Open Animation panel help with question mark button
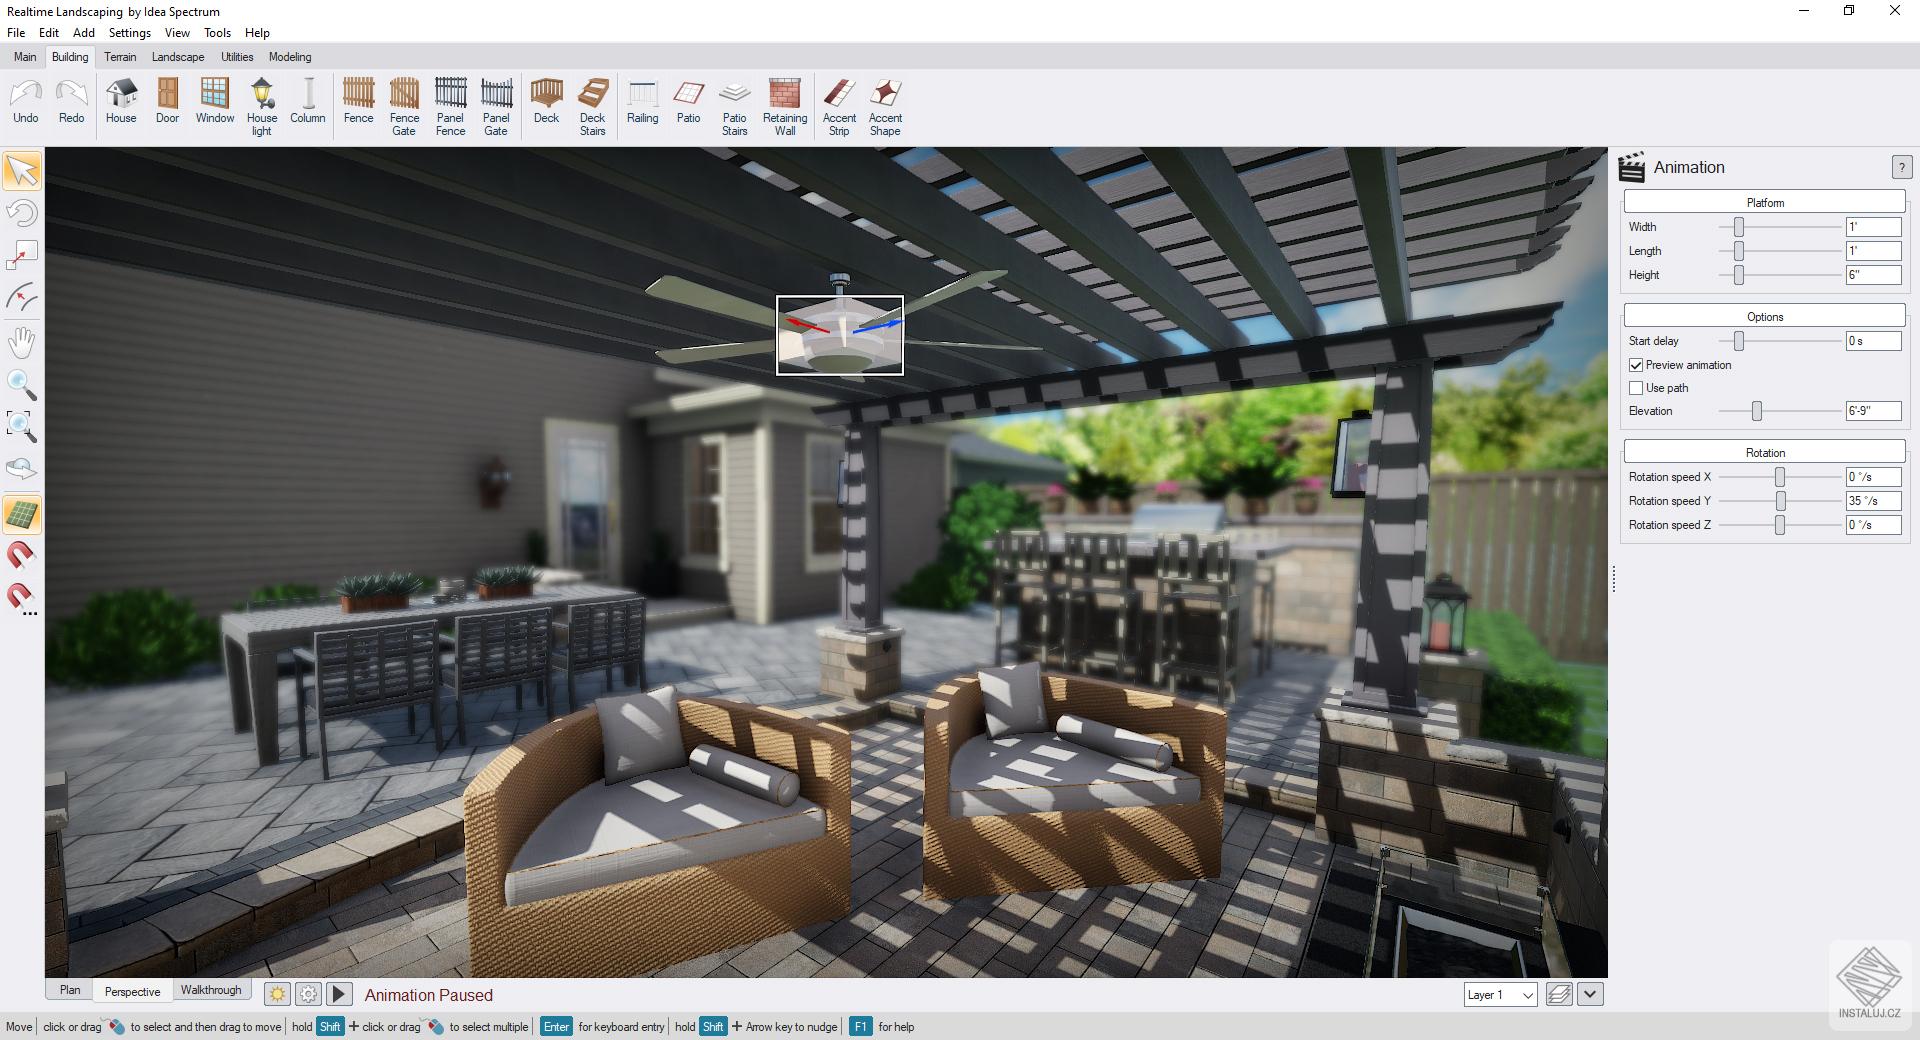The width and height of the screenshot is (1920, 1040). click(x=1900, y=168)
